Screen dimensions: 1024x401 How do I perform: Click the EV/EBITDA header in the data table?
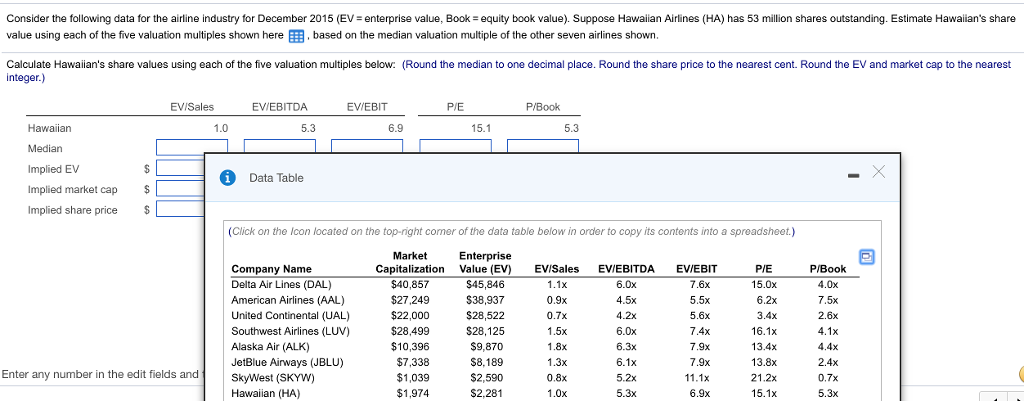(626, 269)
